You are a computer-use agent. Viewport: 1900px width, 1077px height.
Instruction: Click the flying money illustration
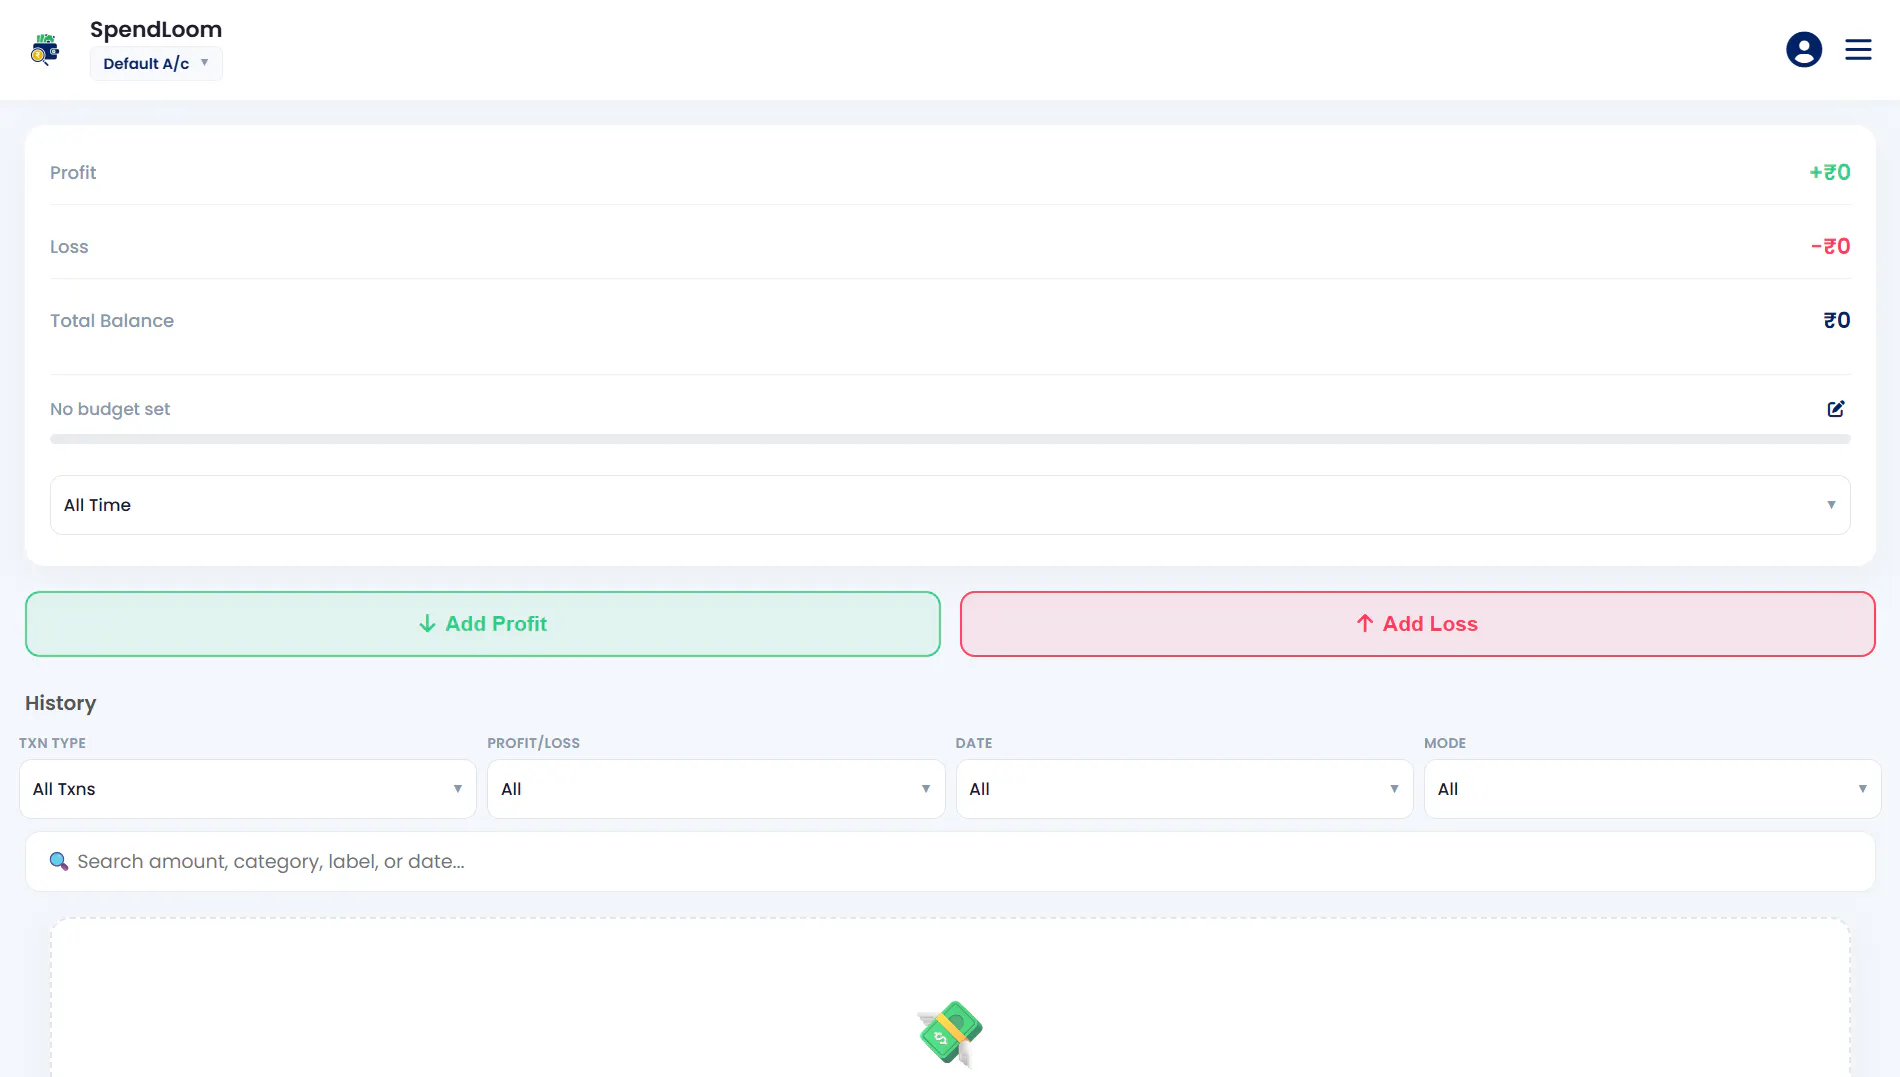(950, 1034)
